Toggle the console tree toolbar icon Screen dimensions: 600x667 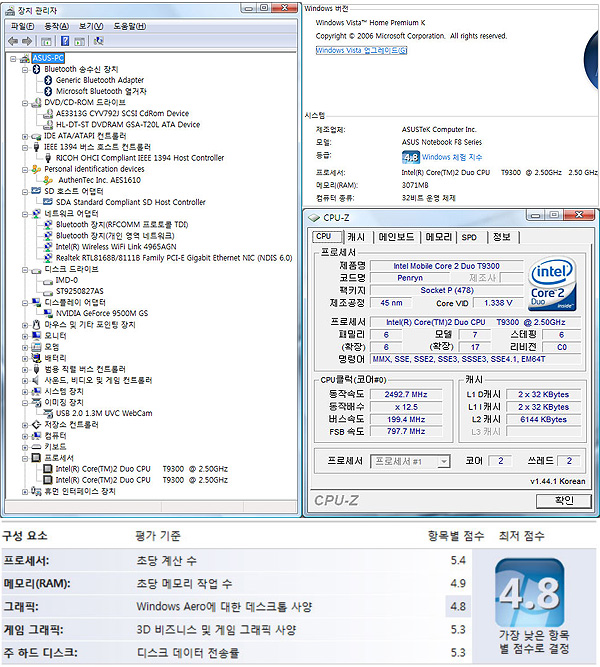click(x=46, y=41)
